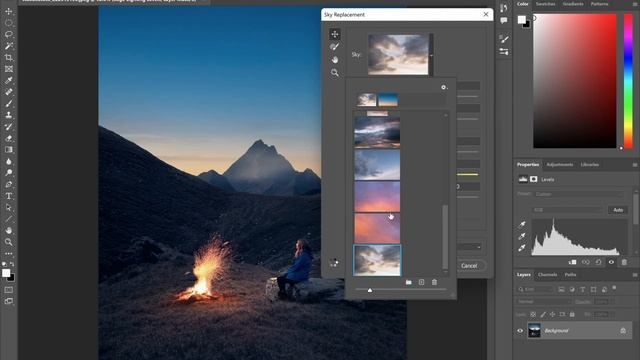The width and height of the screenshot is (640, 360).
Task: Click Sky Move tool in Sky Replacement dialog
Action: coord(335,34)
